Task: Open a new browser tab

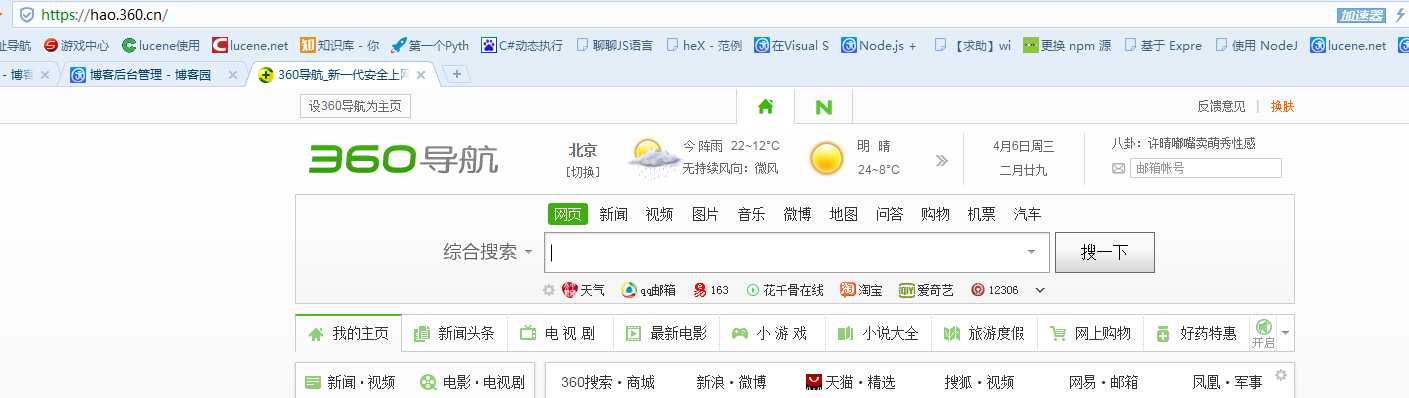Action: coord(456,75)
